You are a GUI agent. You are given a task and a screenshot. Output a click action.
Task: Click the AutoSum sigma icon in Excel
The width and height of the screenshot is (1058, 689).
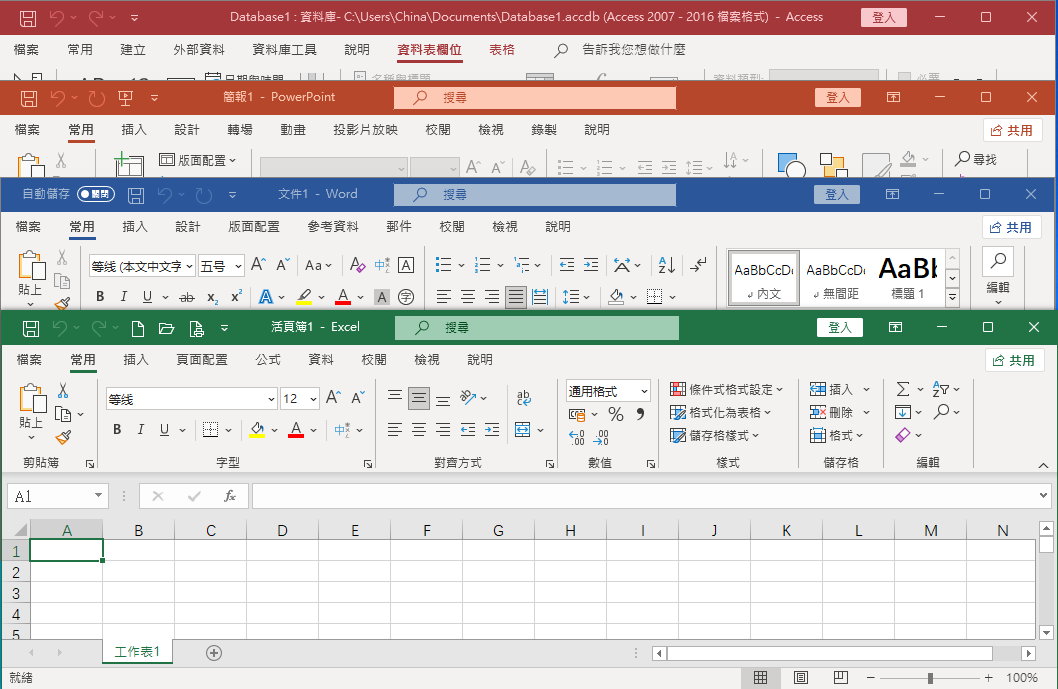[x=903, y=389]
